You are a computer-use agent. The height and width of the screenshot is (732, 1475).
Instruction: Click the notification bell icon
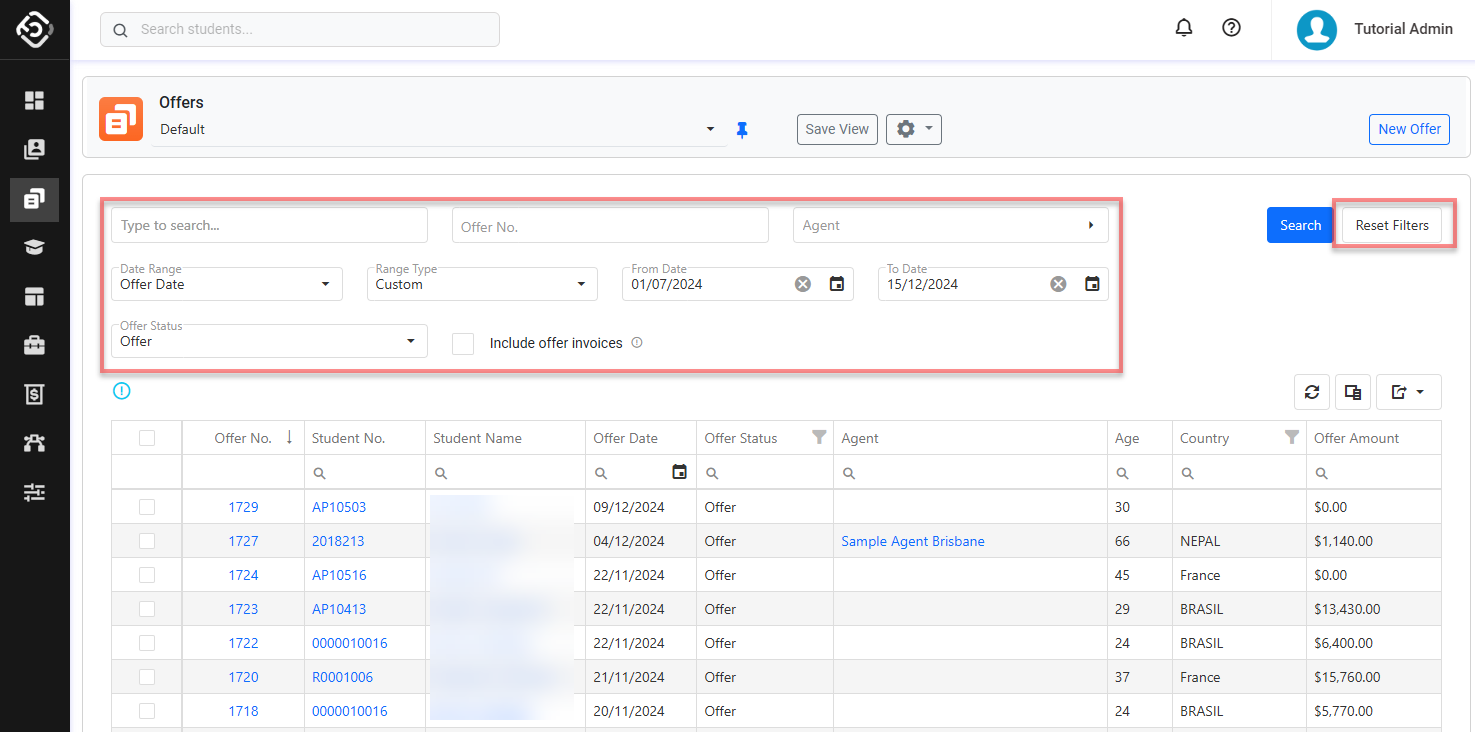coord(1184,29)
